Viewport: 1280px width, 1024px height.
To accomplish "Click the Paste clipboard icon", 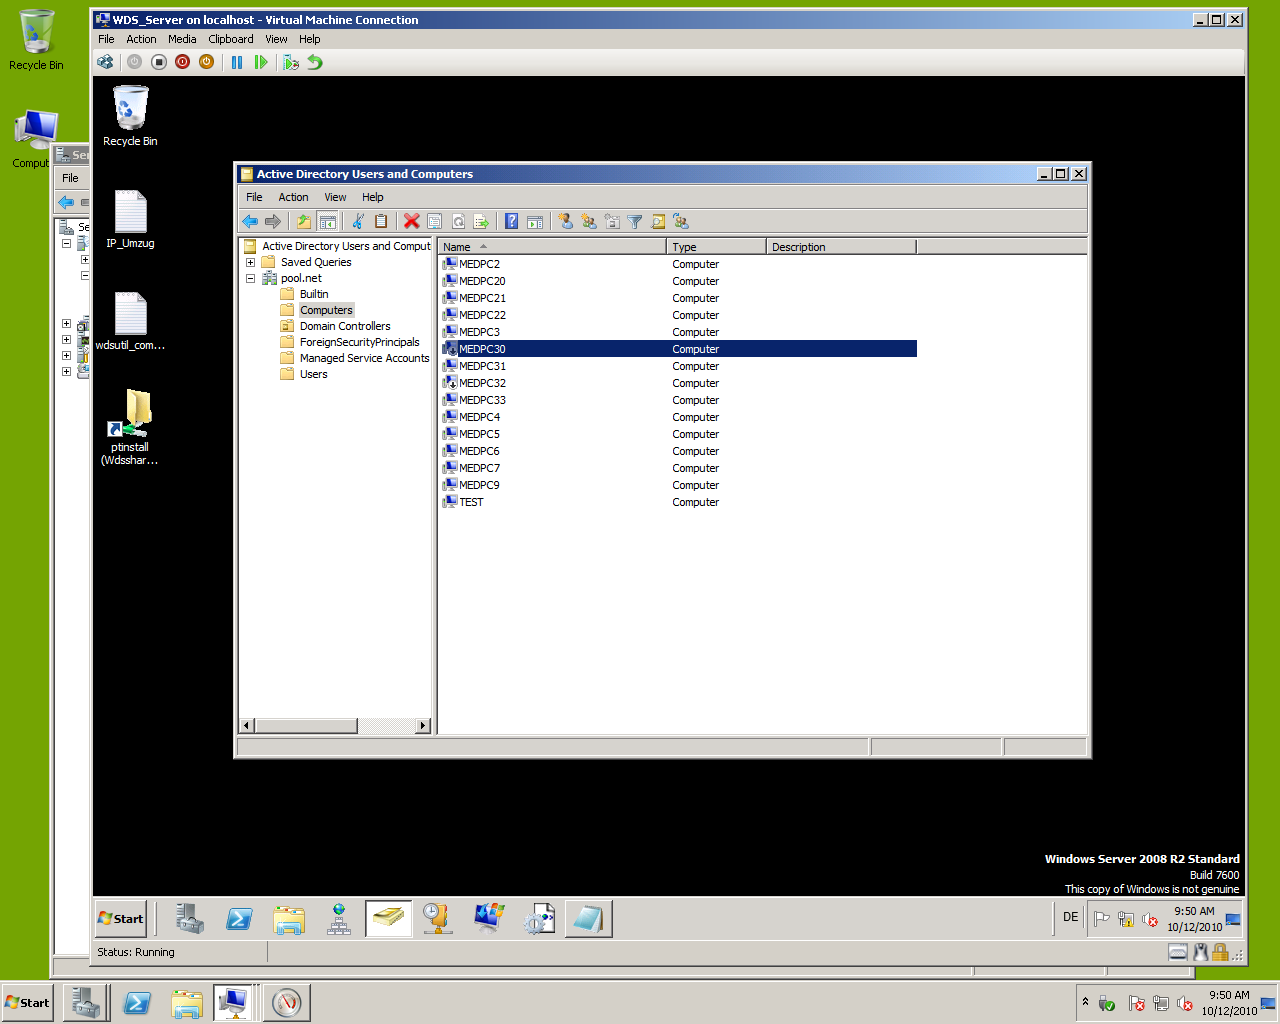I will click(381, 221).
